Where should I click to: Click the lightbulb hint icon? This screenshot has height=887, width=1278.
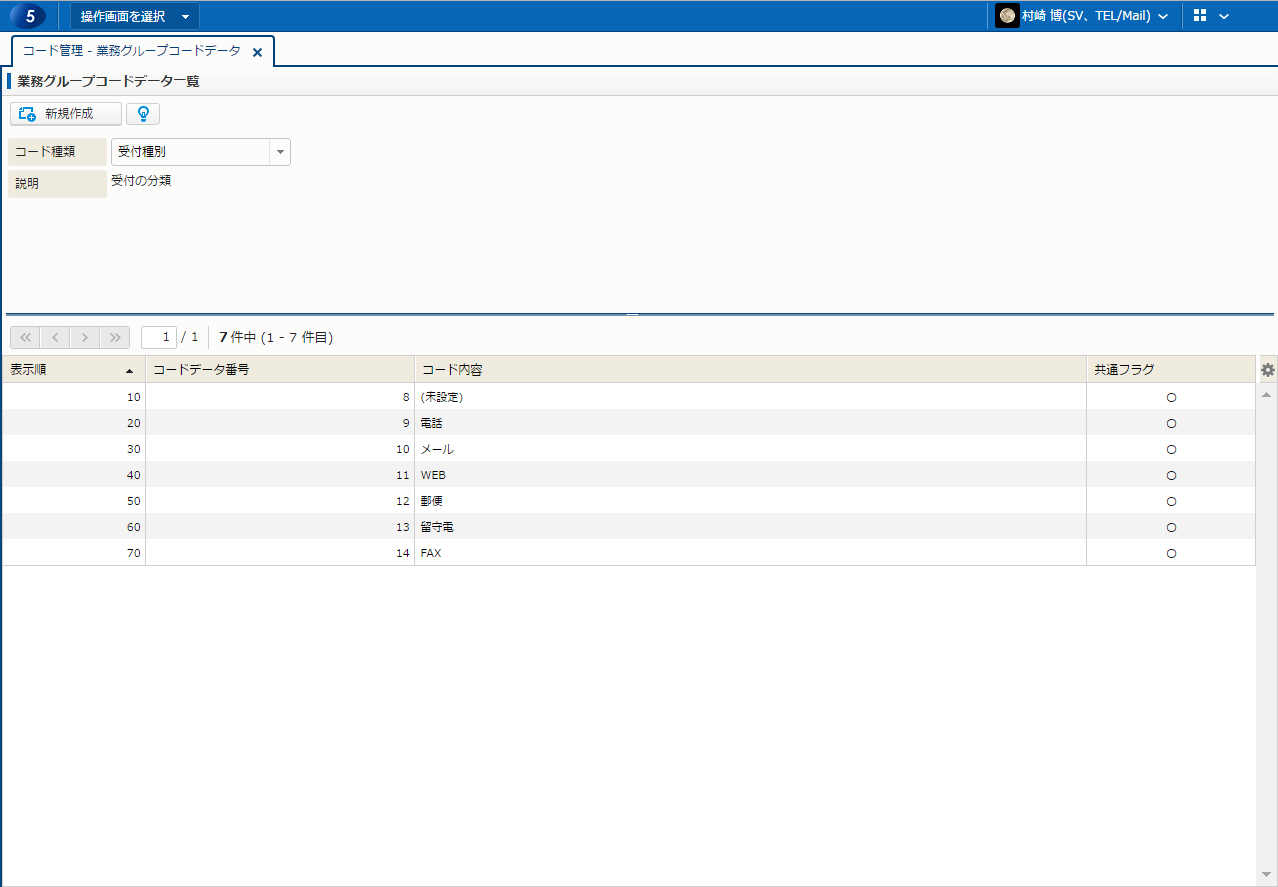click(x=143, y=114)
